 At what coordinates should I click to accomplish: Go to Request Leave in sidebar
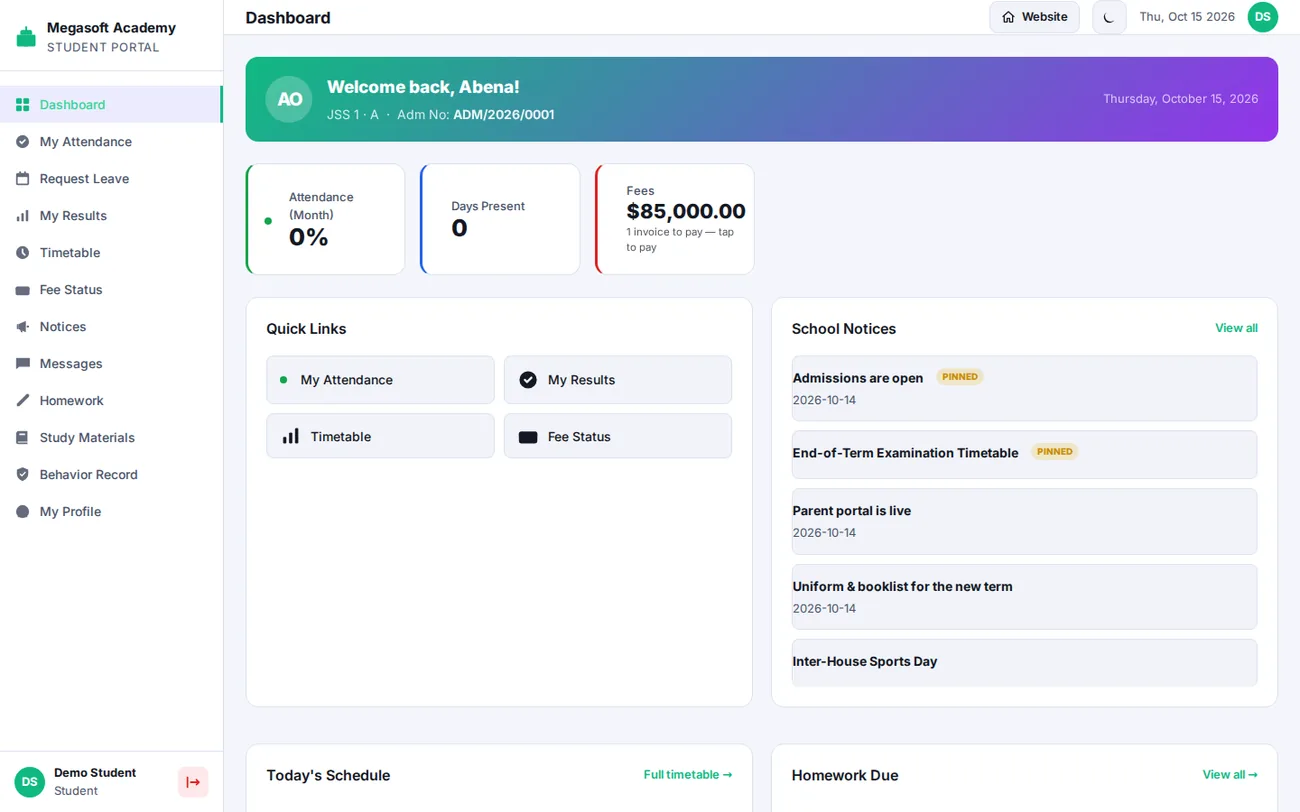(111, 179)
